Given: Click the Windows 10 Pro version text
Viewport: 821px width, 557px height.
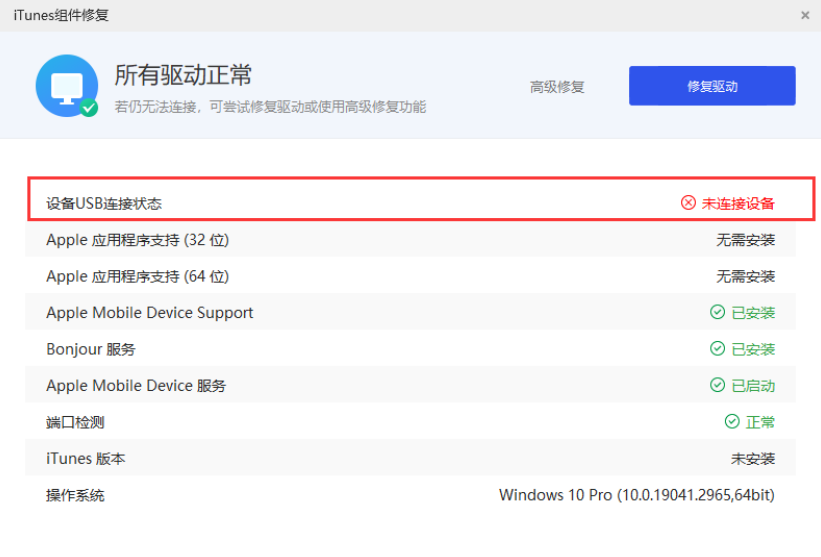Looking at the screenshot, I should click(636, 495).
